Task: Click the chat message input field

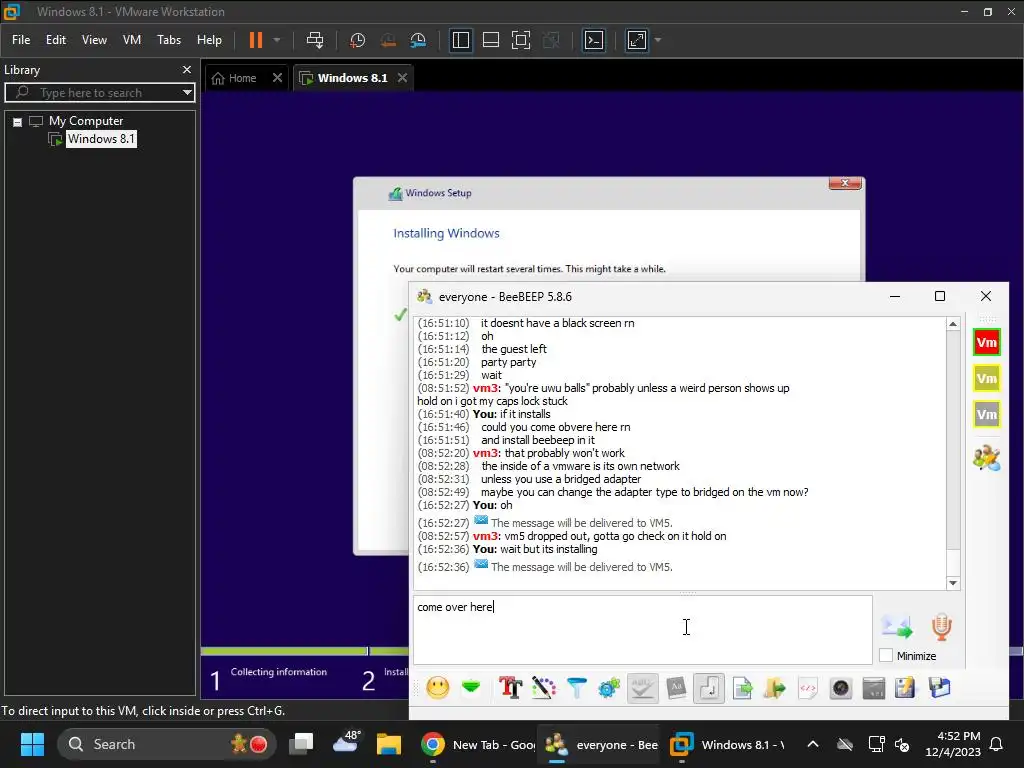Action: (643, 630)
